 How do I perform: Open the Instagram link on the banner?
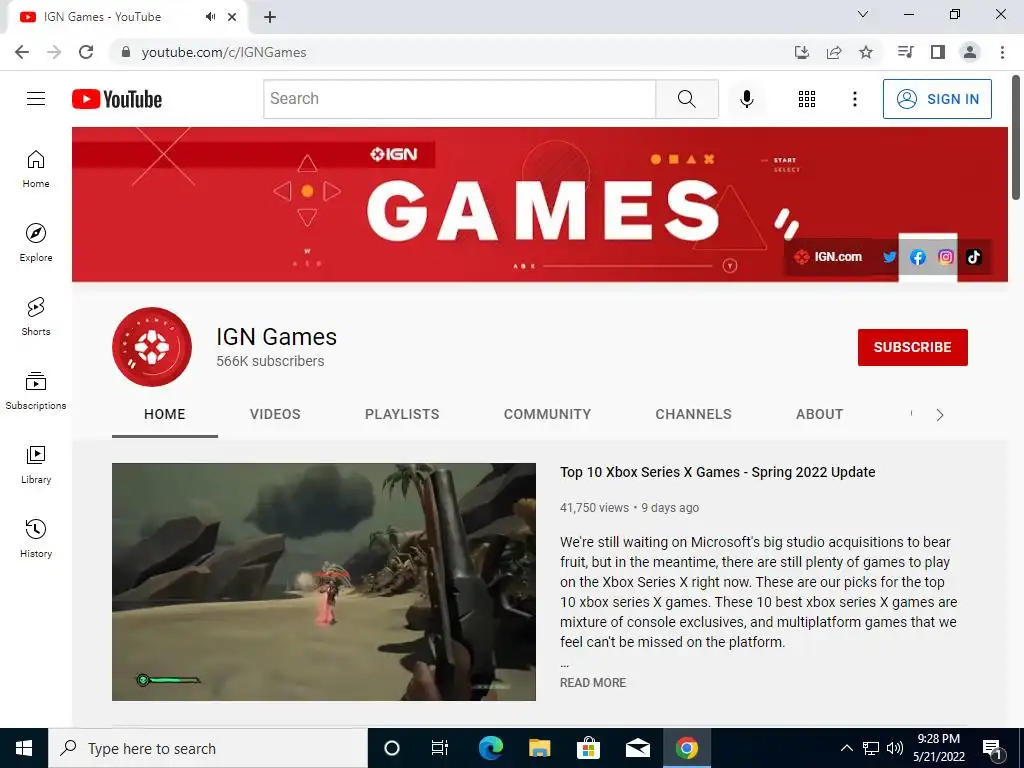pyautogui.click(x=946, y=257)
